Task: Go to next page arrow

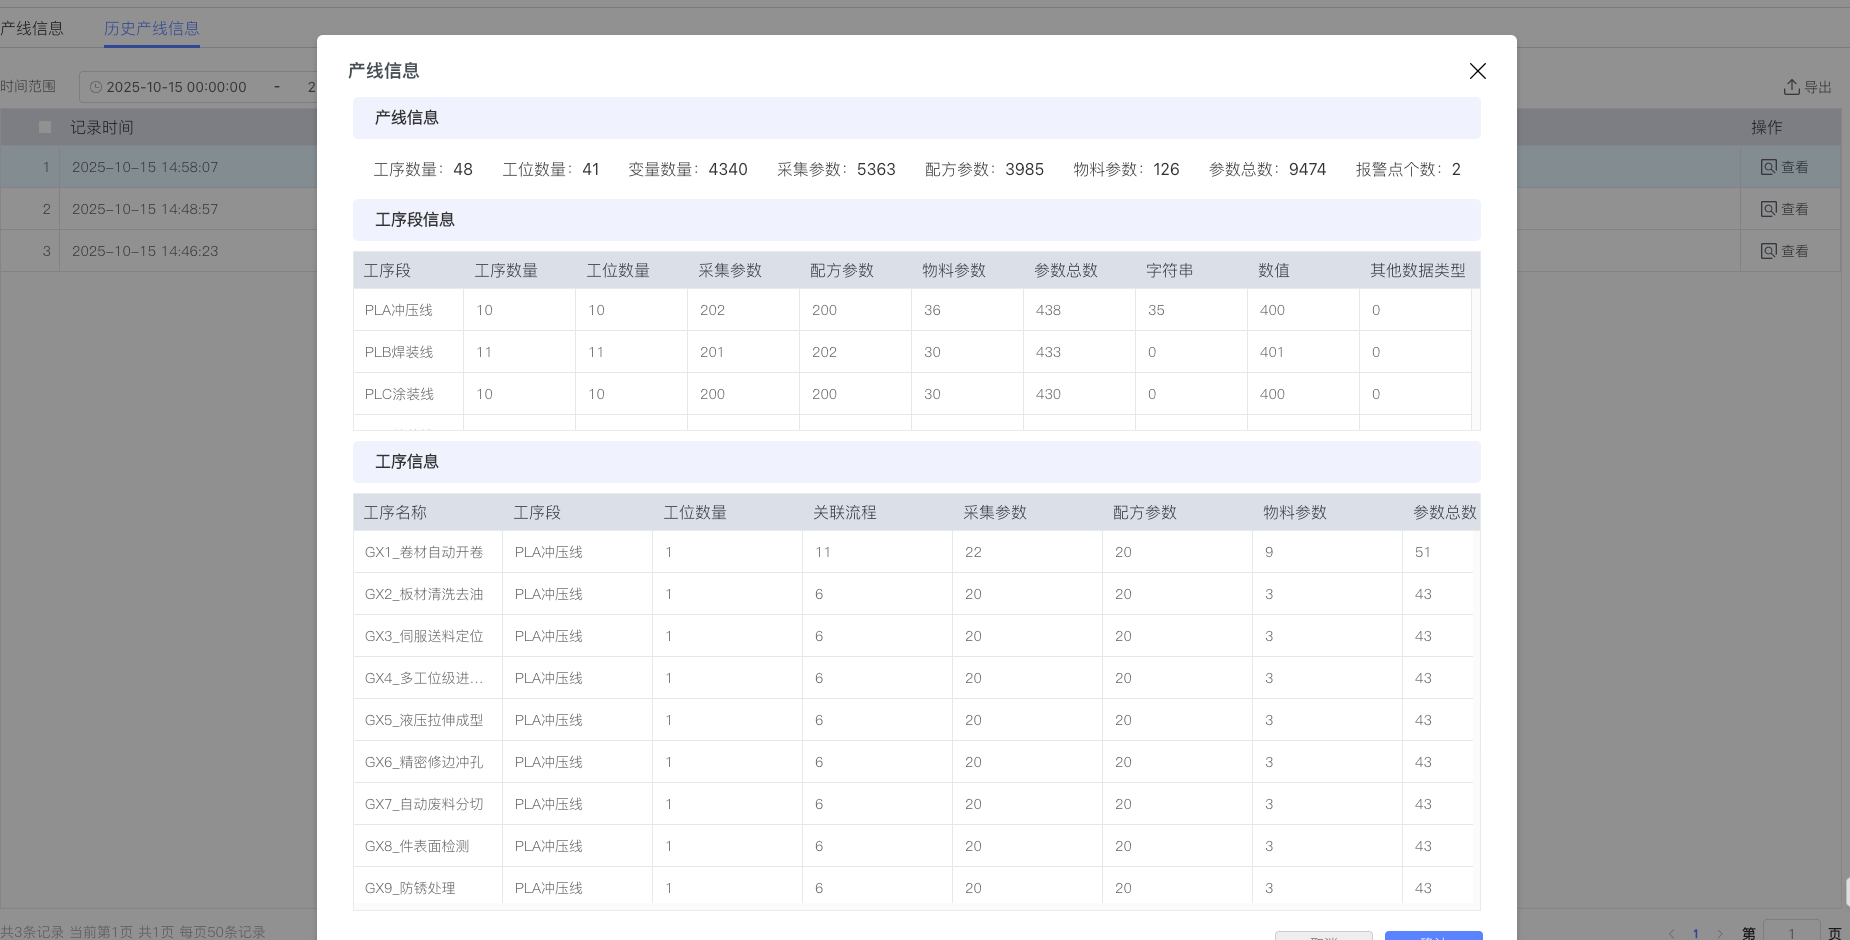Action: [1720, 934]
